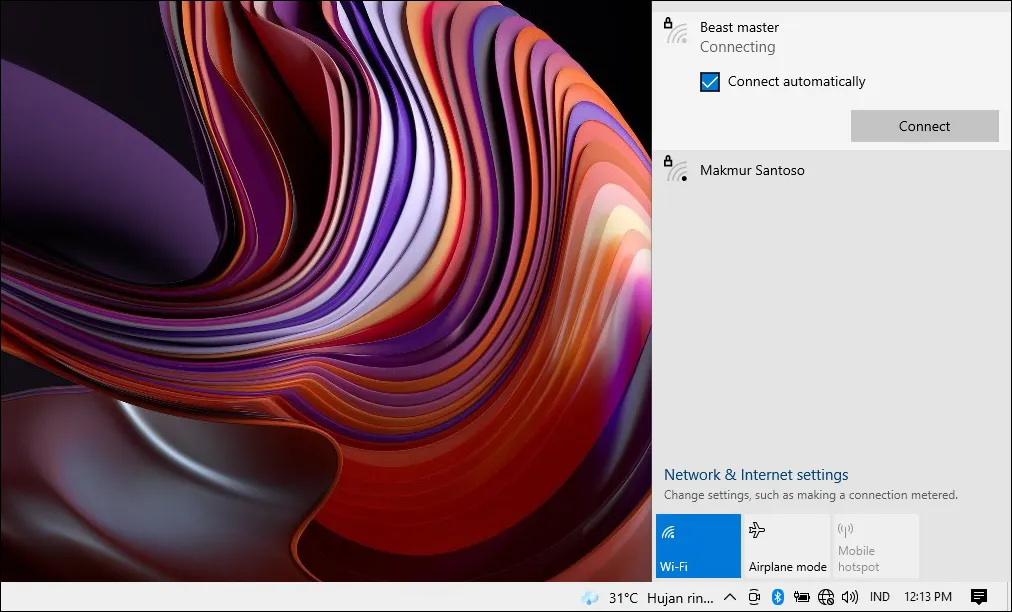
Task: Click the Mobile hotspot tile
Action: [x=875, y=546]
